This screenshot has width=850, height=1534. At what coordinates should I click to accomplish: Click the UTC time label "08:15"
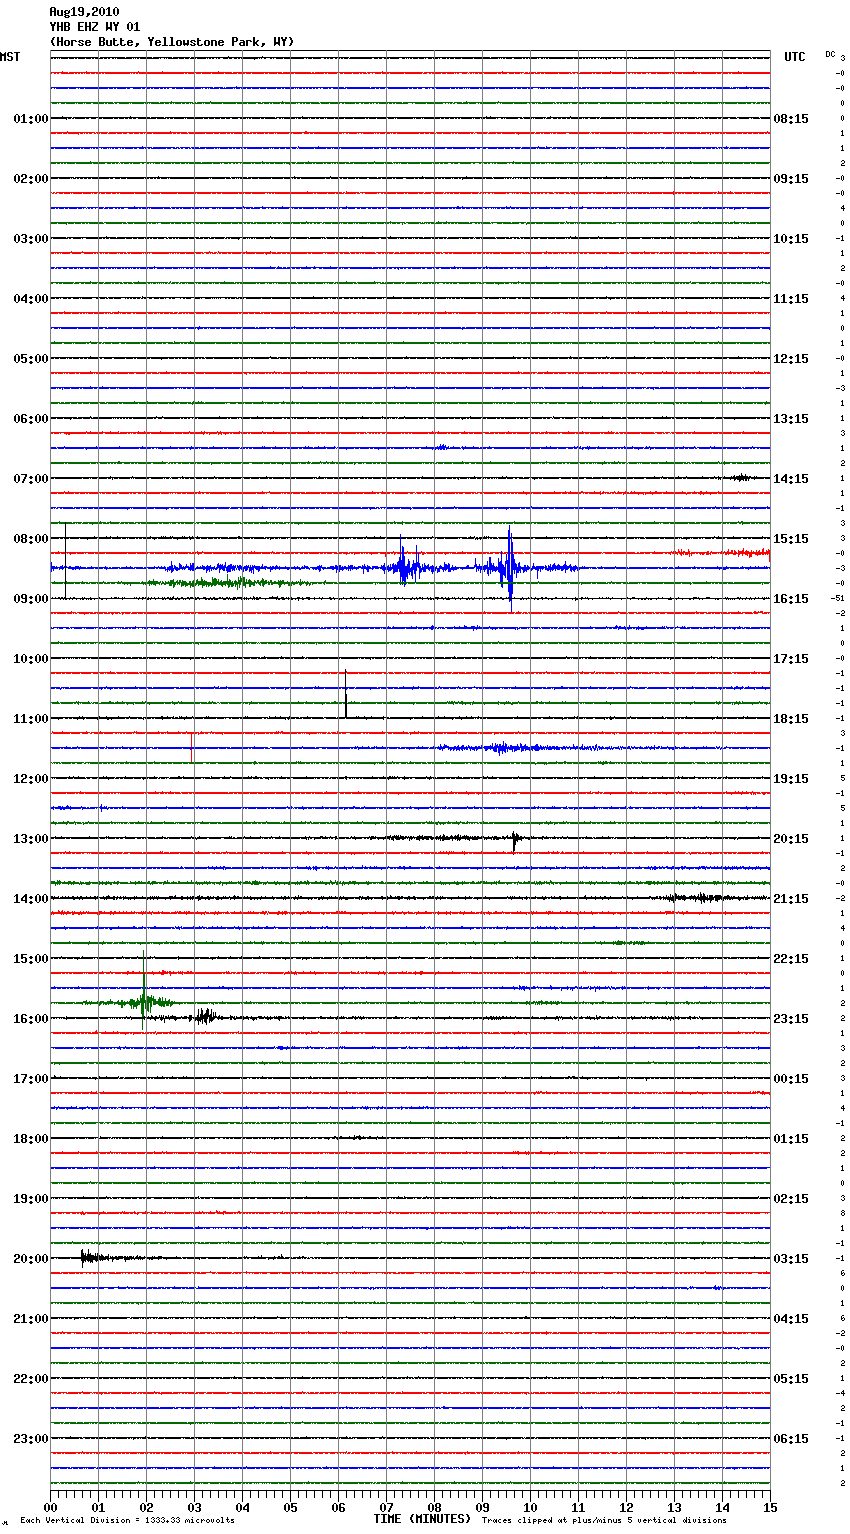point(791,119)
